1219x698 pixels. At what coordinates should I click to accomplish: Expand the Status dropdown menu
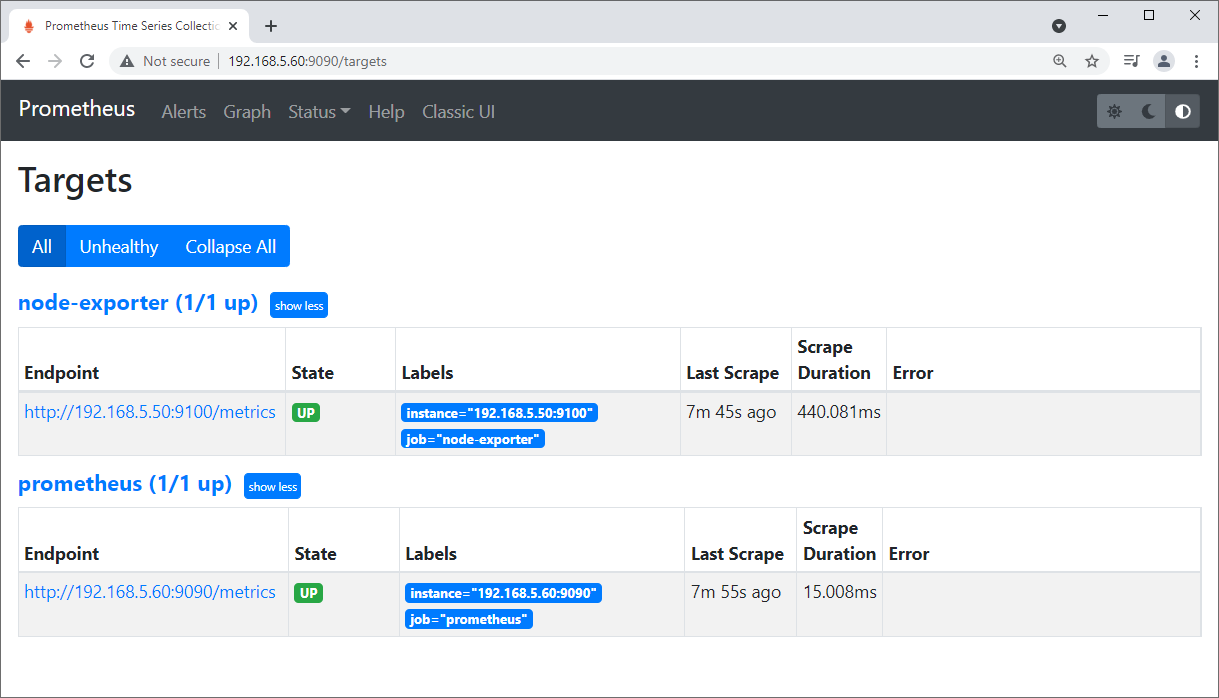click(319, 112)
